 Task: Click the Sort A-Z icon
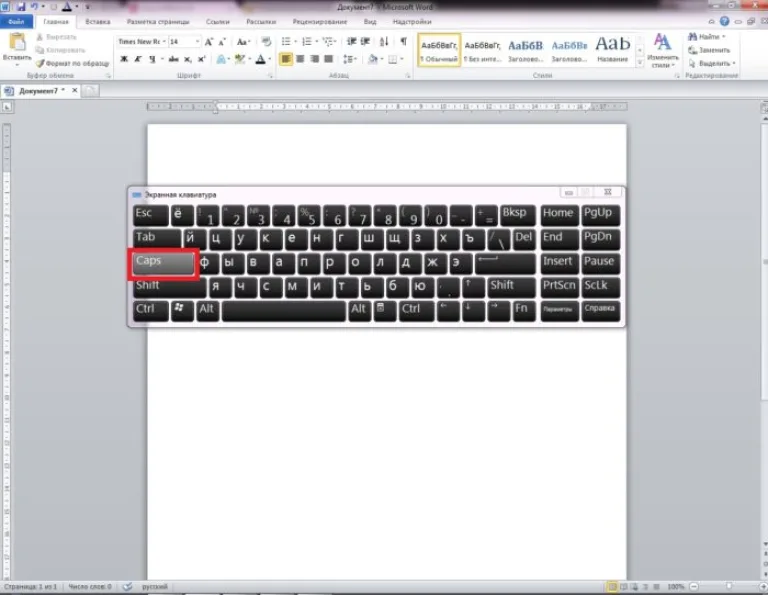tap(384, 42)
